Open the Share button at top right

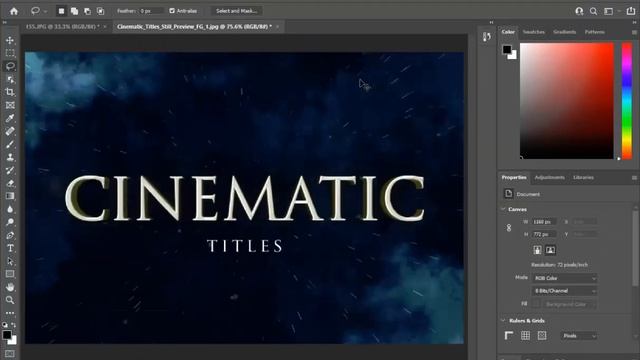[x=631, y=11]
